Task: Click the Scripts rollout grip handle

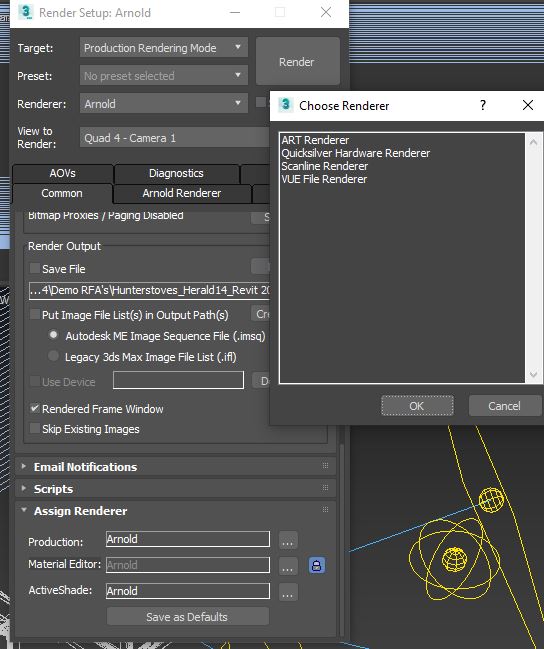Action: [x=325, y=488]
